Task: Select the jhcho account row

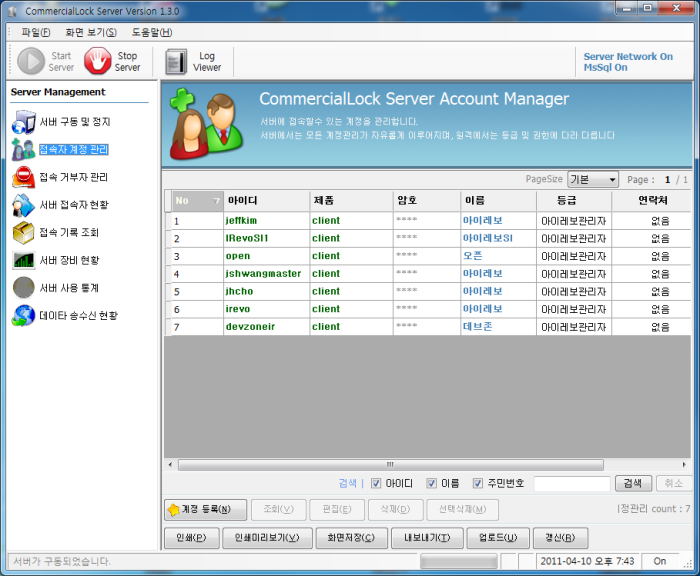Action: tap(428, 292)
